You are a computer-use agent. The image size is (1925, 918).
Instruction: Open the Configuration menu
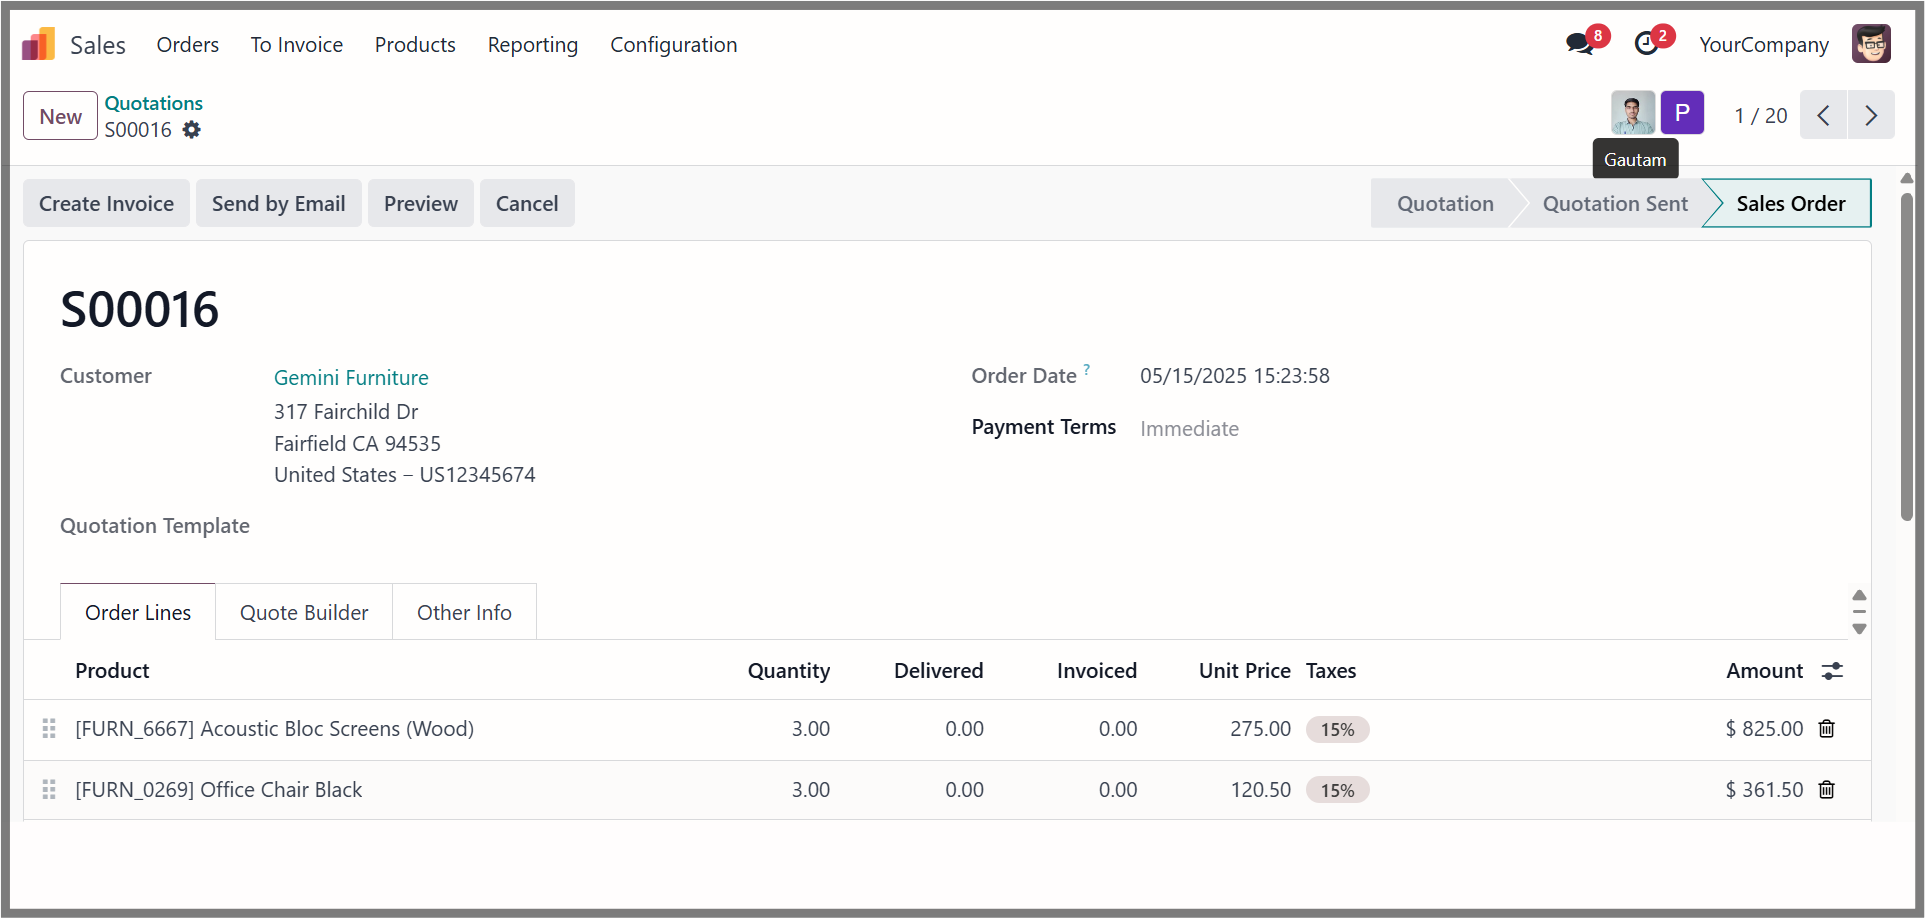[674, 45]
